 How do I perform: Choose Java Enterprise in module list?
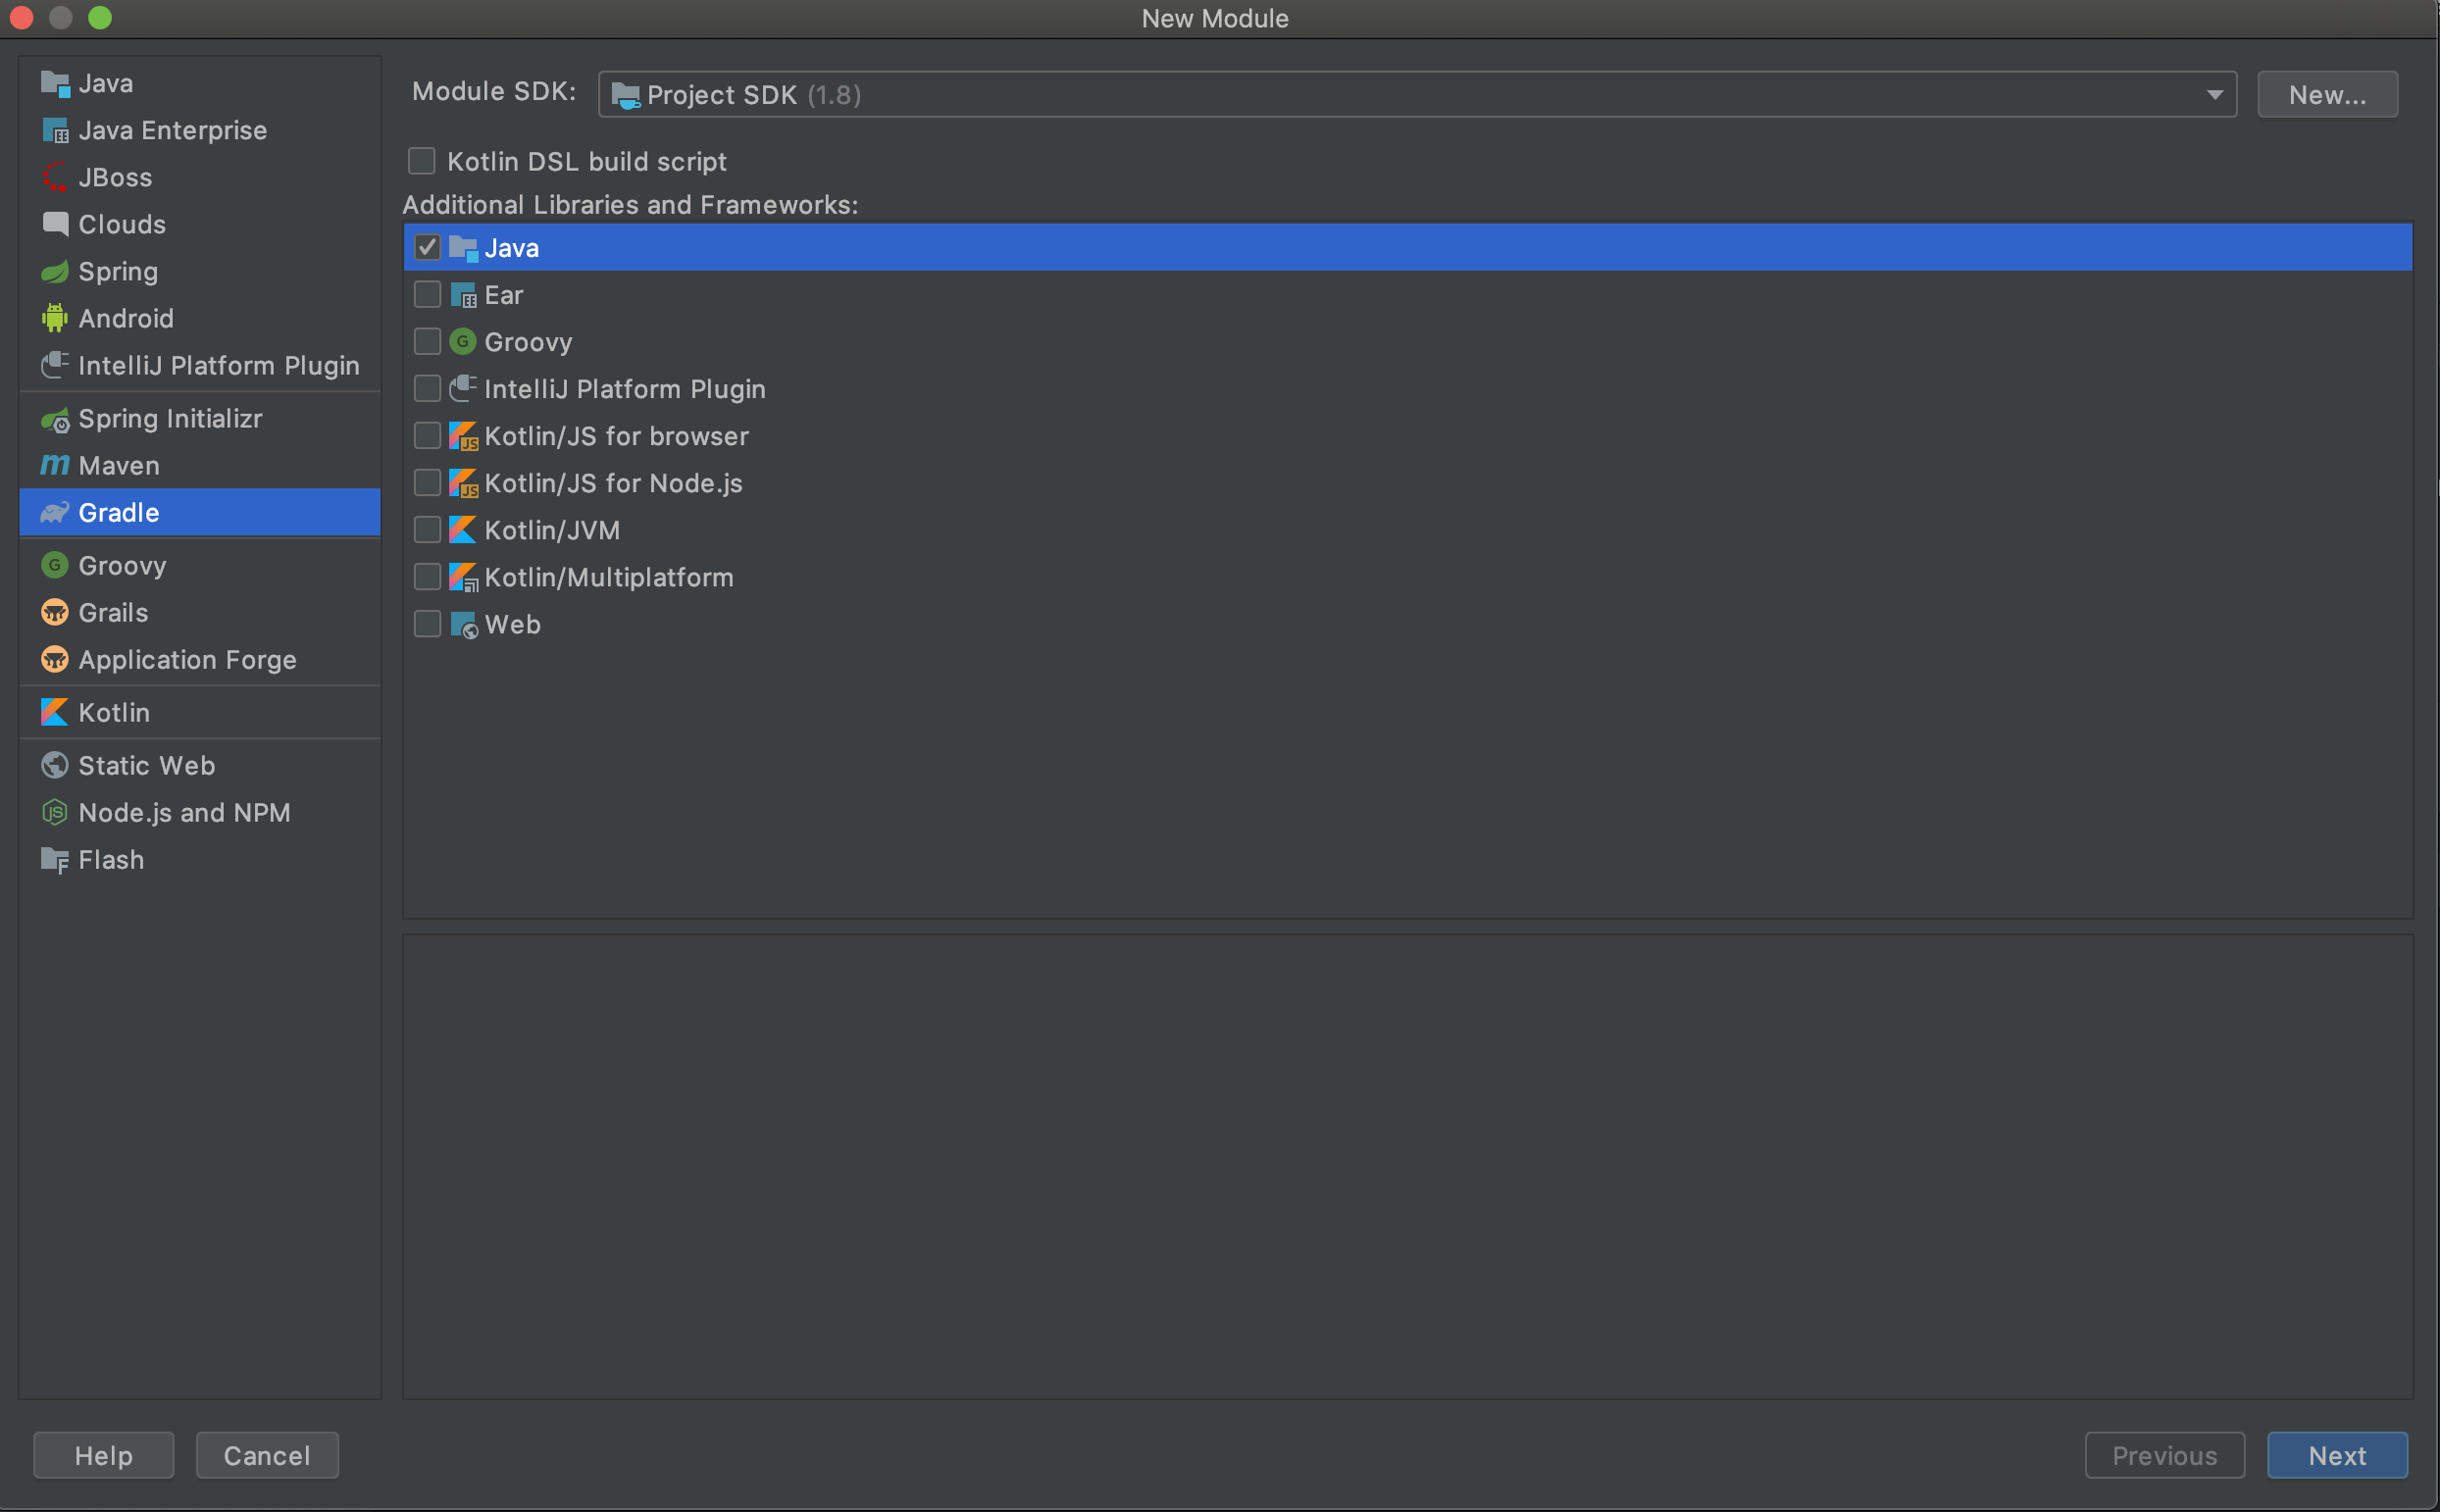coord(172,131)
